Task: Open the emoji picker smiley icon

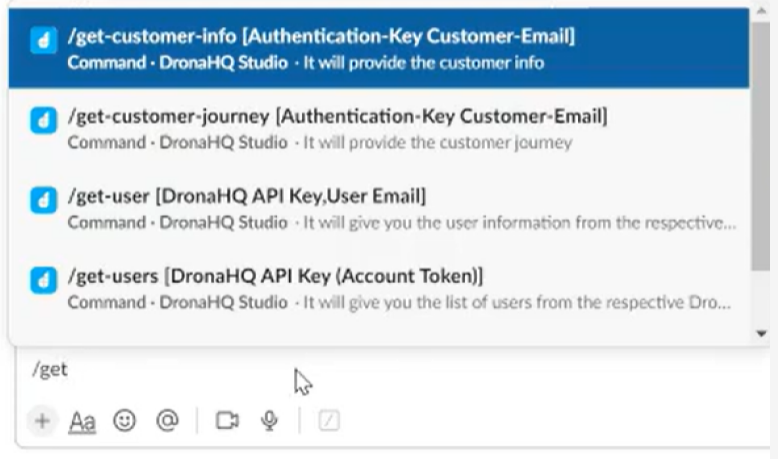Action: pyautogui.click(x=124, y=422)
